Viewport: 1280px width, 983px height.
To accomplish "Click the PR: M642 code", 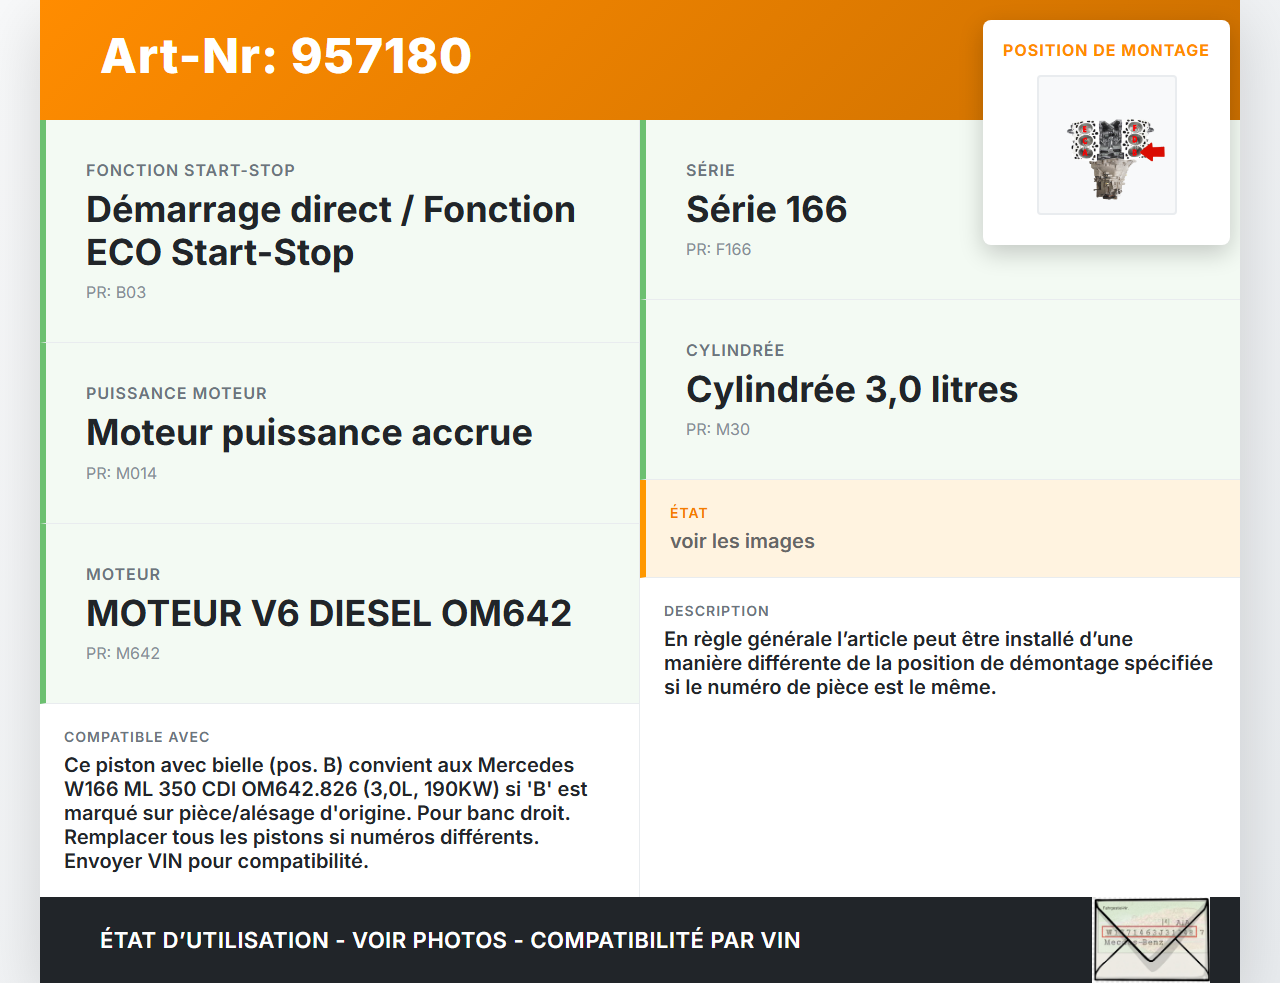I will coord(123,654).
